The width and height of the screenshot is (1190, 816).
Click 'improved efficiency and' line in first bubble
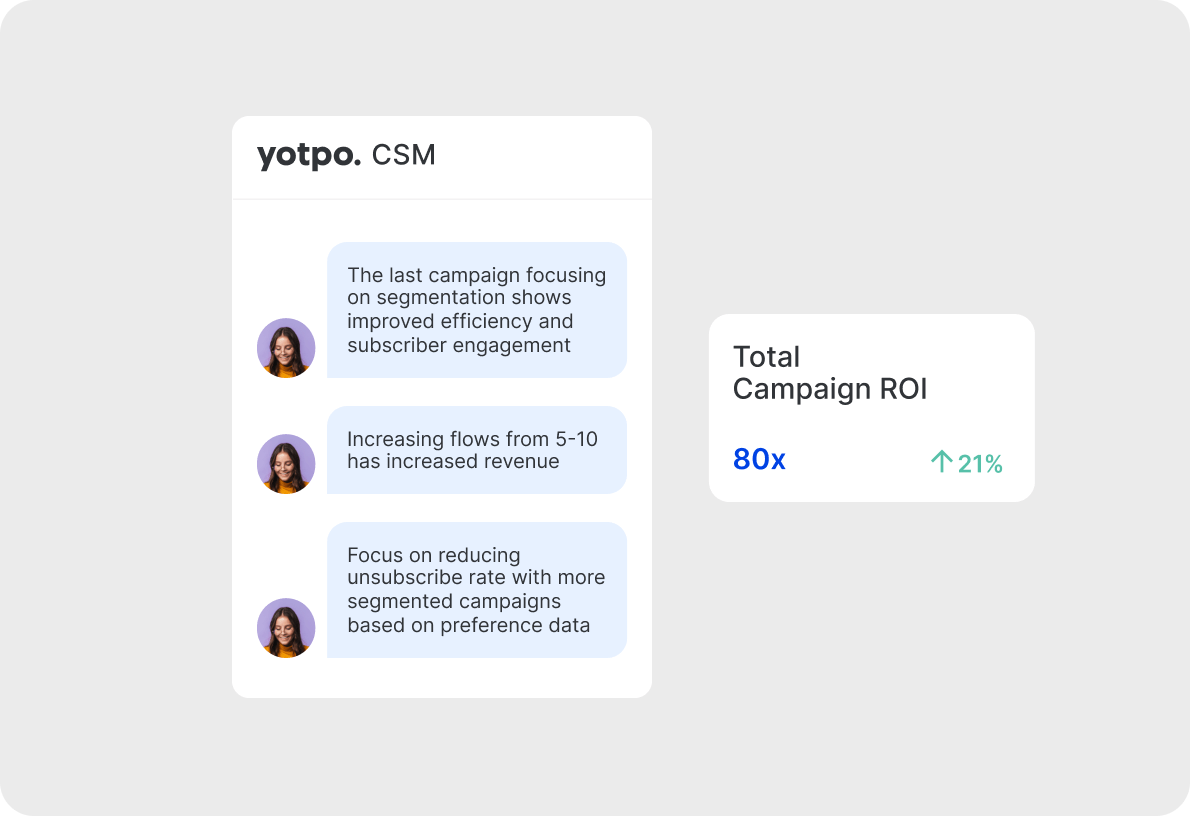[x=460, y=321]
